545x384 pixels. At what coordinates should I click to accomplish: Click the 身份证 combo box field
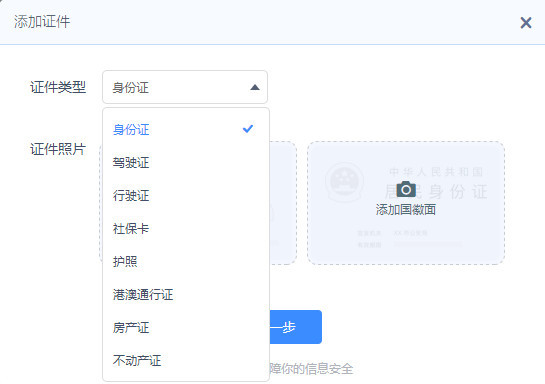[185, 87]
